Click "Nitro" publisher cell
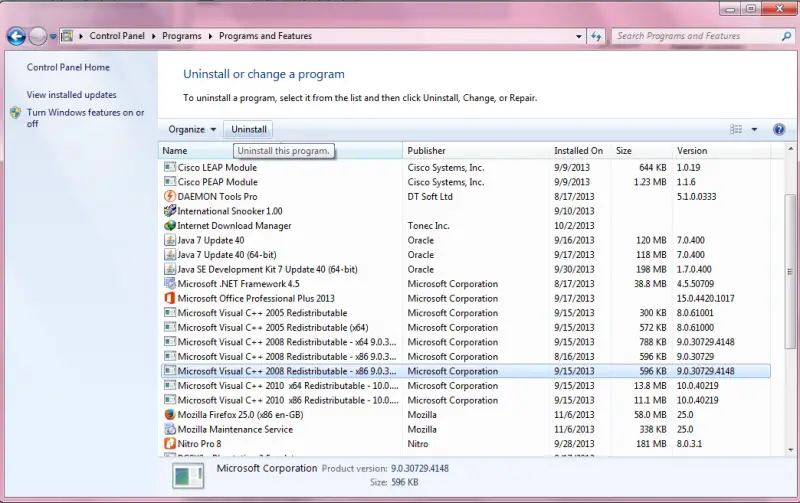This screenshot has width=800, height=503. [x=418, y=444]
